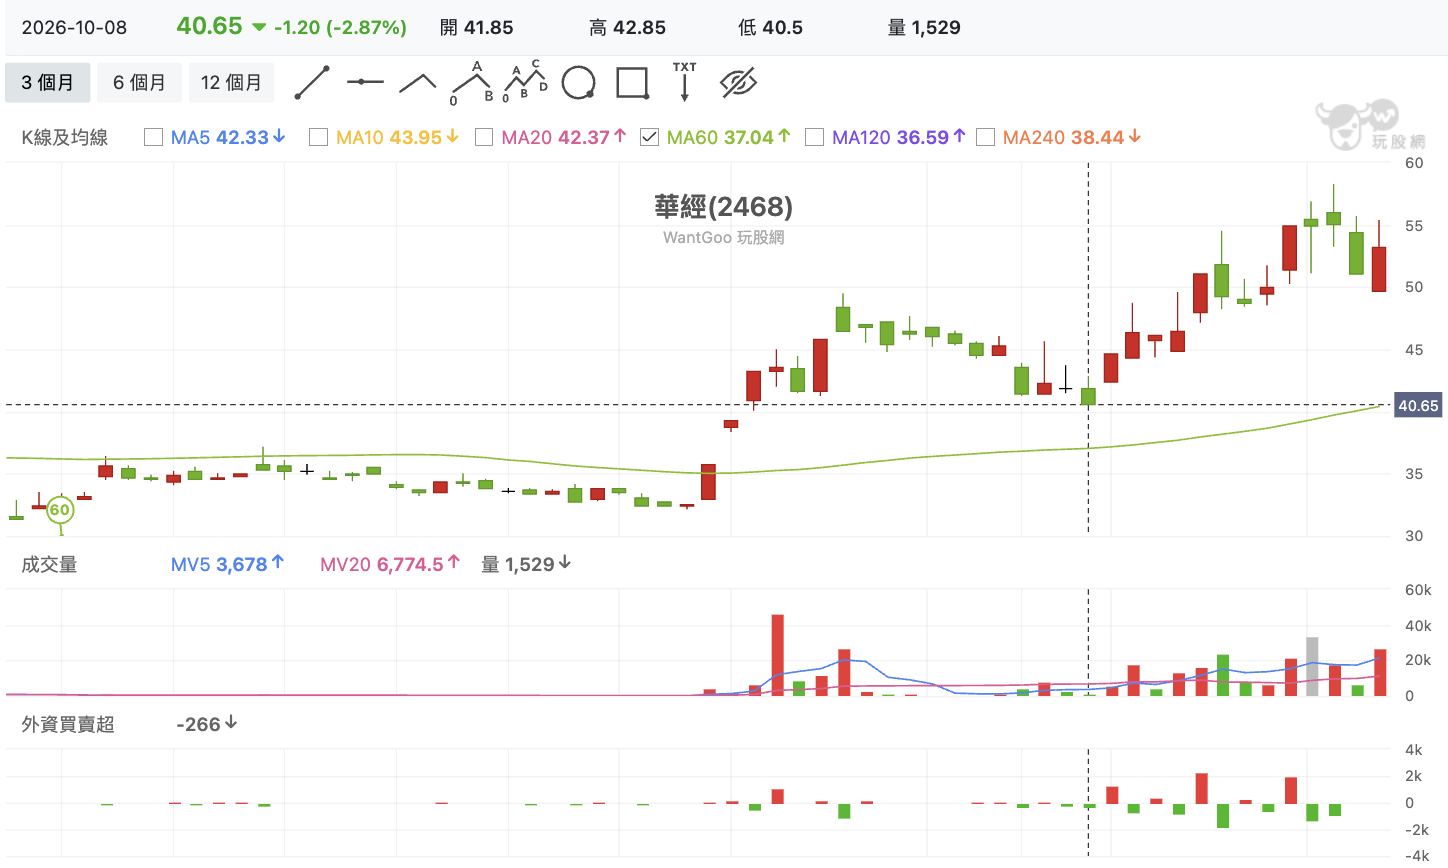Image resolution: width=1448 pixels, height=868 pixels.
Task: Click the 外資買賣超 panel label
Action: coord(68,725)
